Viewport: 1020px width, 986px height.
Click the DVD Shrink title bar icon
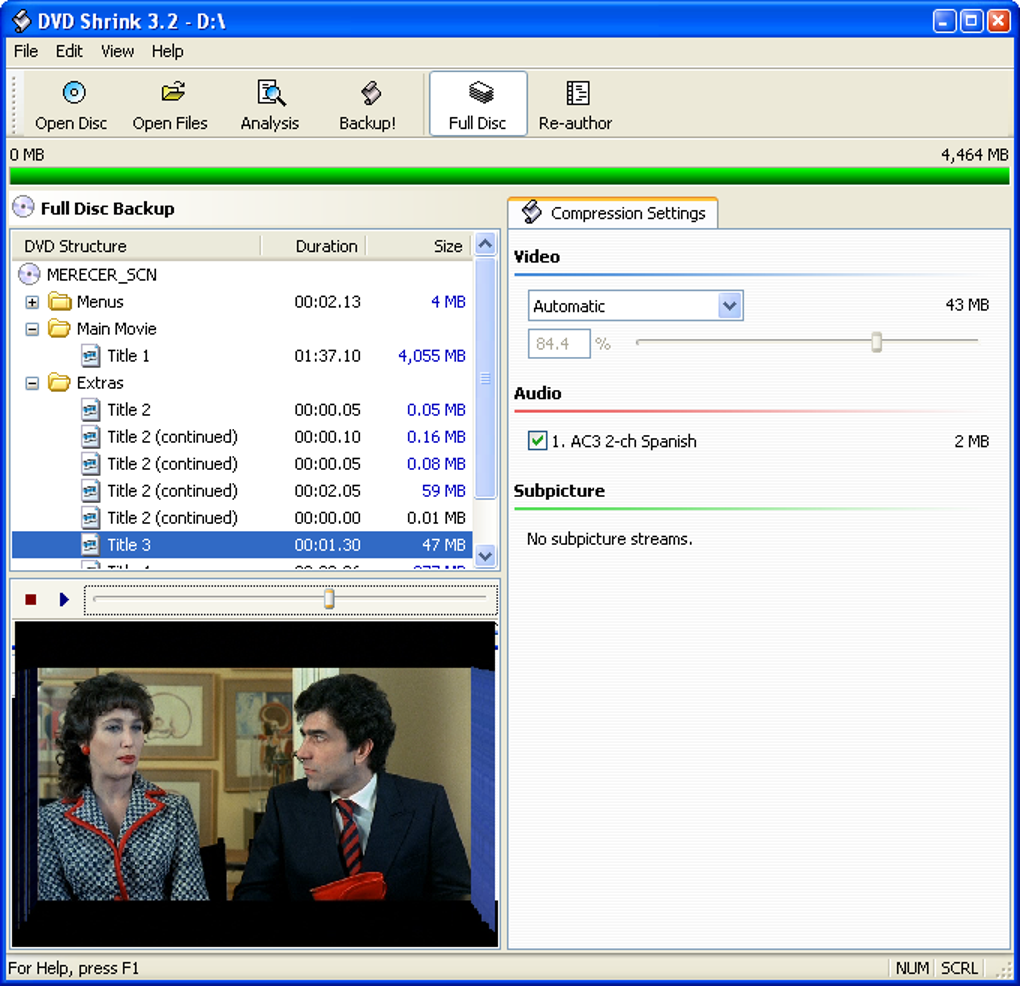(21, 21)
